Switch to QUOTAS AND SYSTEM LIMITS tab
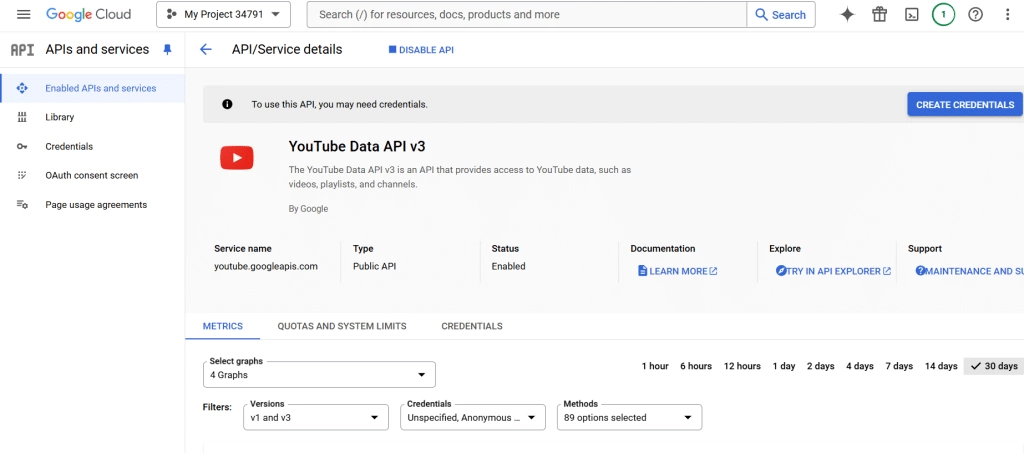Image resolution: width=1024 pixels, height=453 pixels. tap(342, 326)
